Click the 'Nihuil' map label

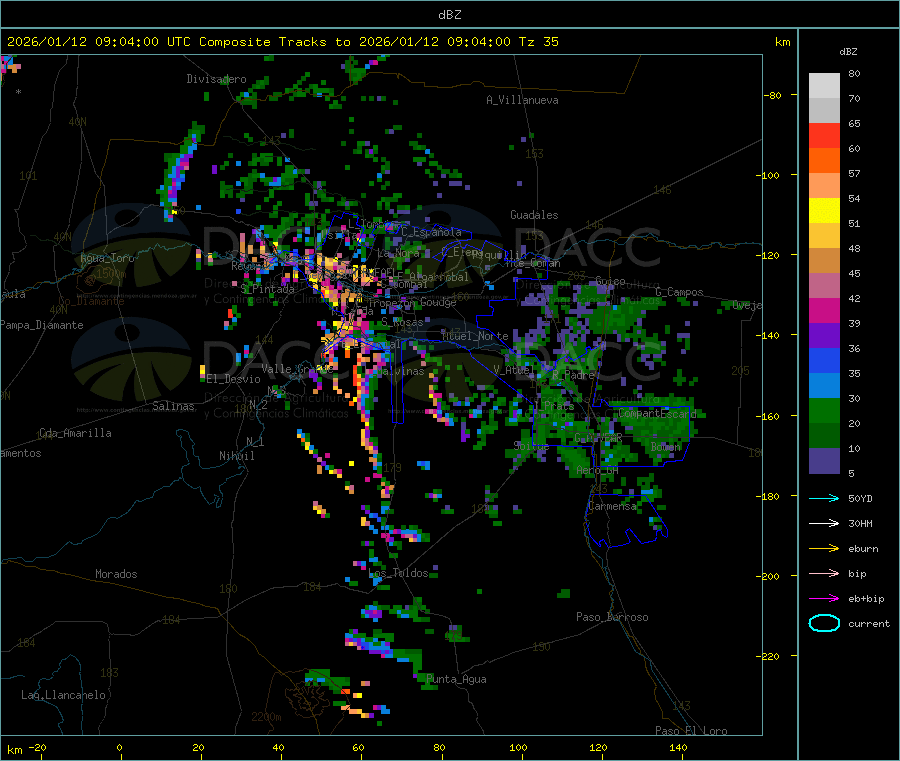237,456
